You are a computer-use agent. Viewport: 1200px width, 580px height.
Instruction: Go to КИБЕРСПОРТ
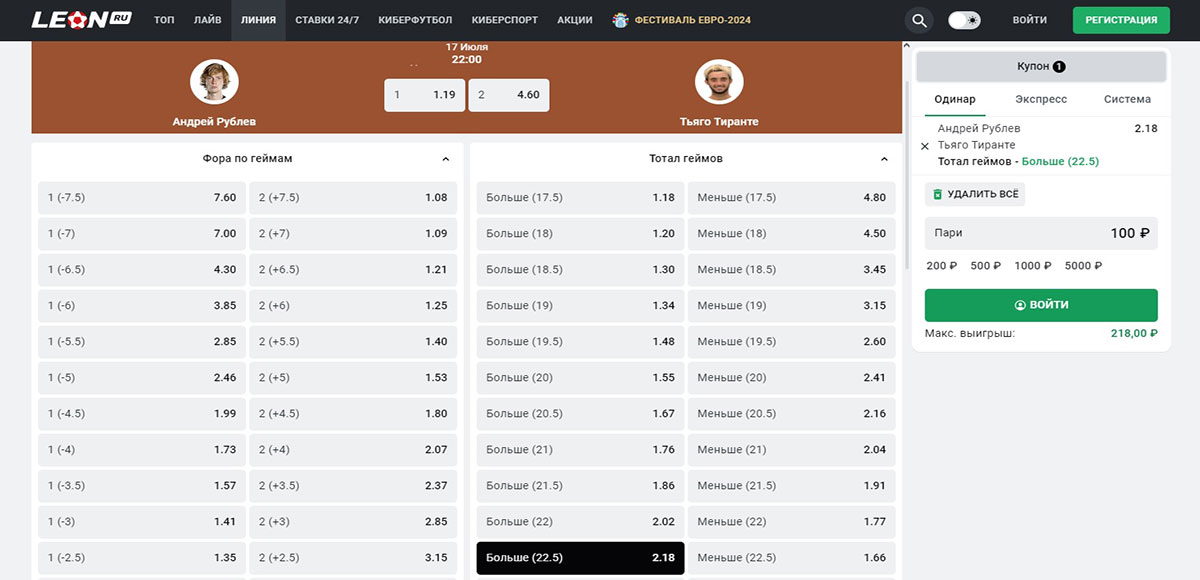[504, 20]
